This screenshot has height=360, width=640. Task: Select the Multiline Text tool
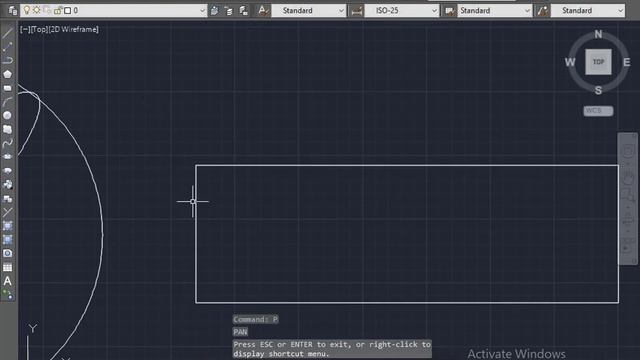pos(7,281)
